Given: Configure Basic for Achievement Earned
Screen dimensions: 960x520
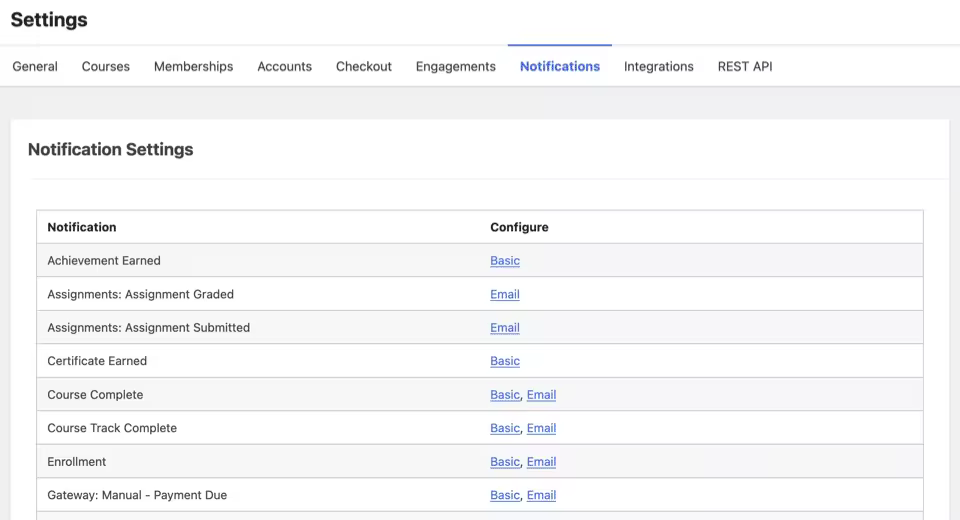Looking at the screenshot, I should tap(504, 260).
